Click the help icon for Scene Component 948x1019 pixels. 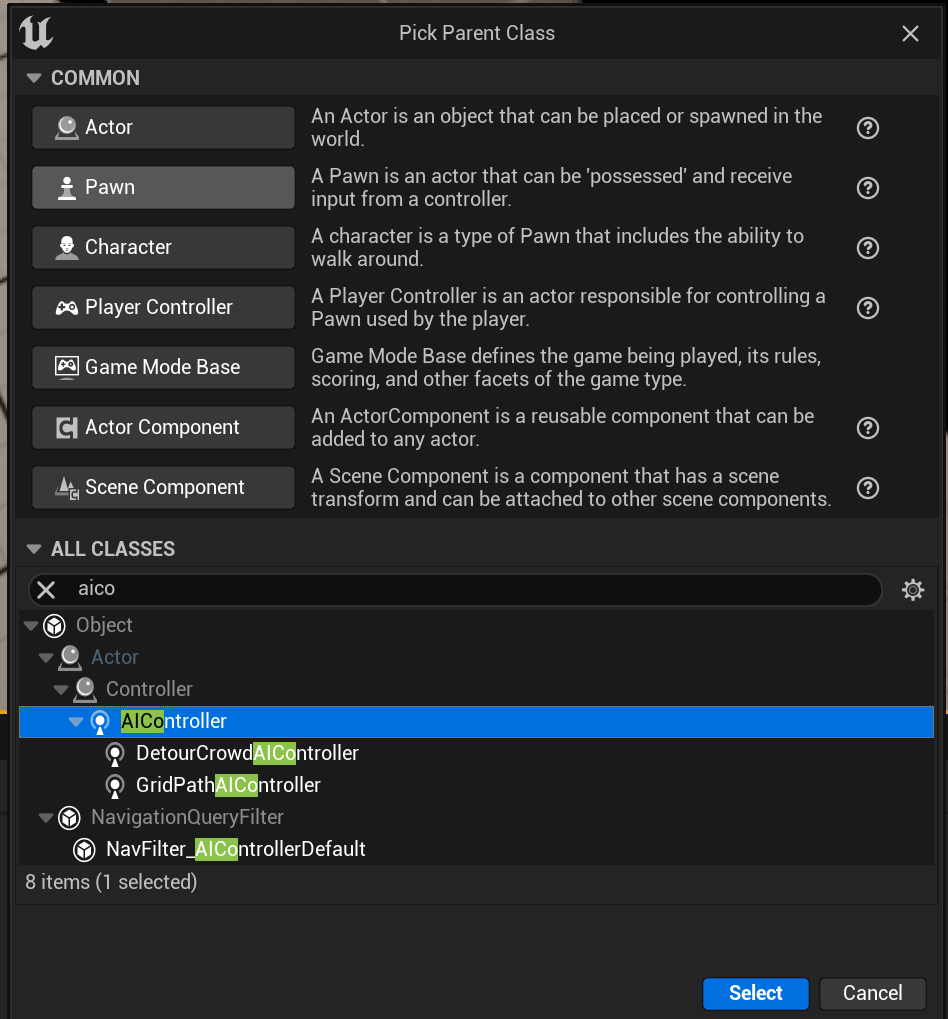868,488
